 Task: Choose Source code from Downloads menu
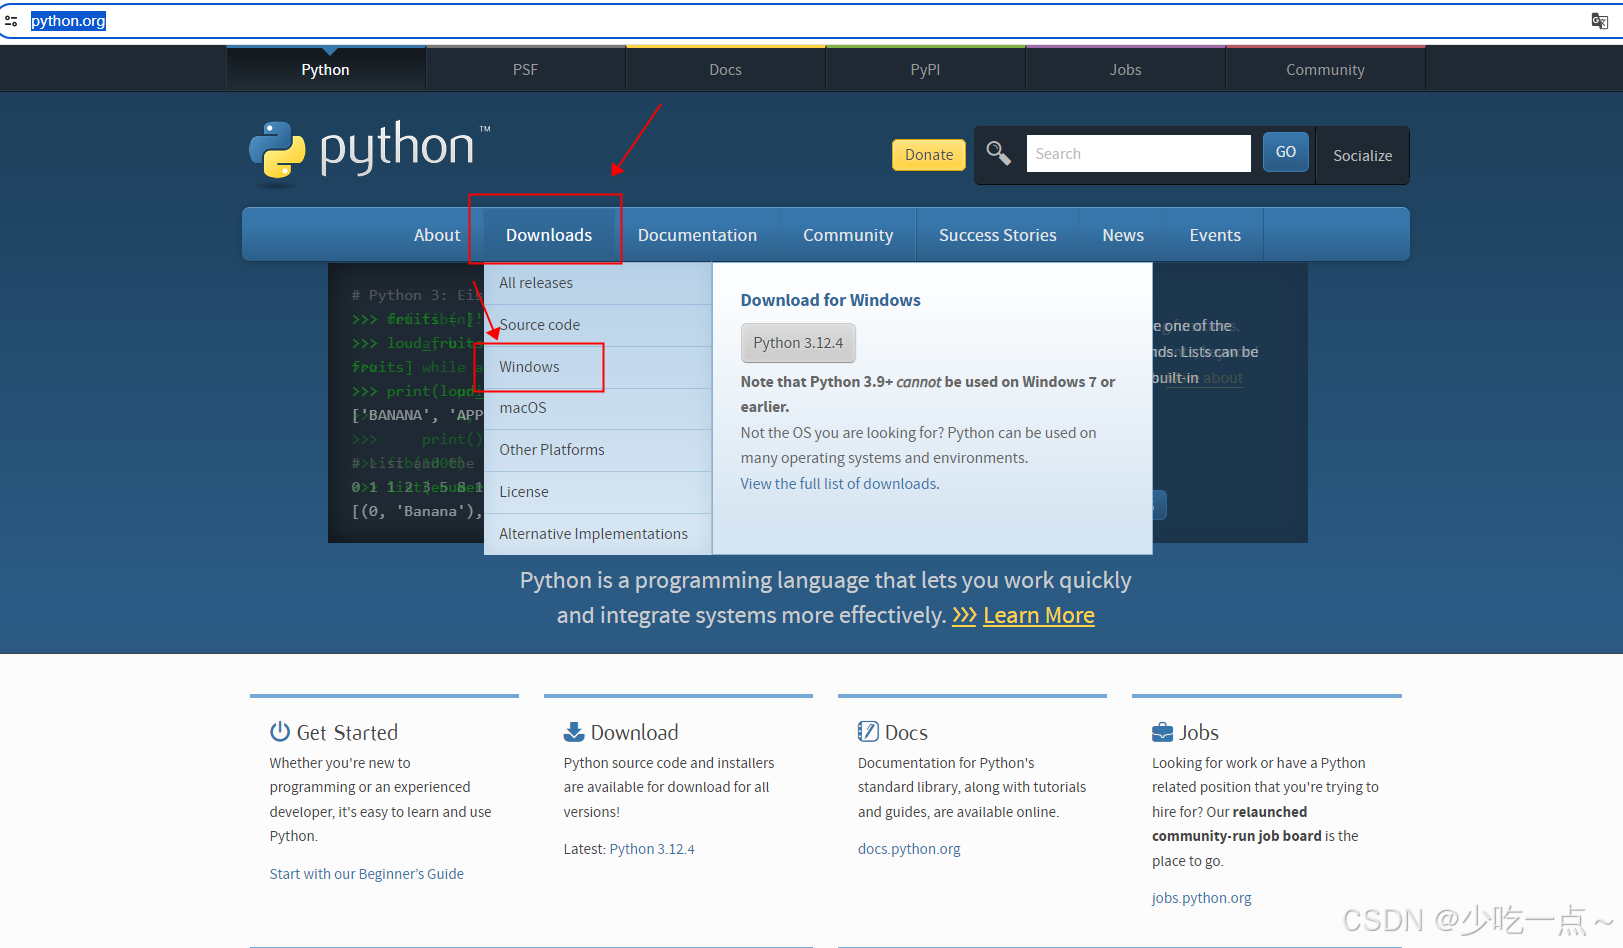pos(598,325)
